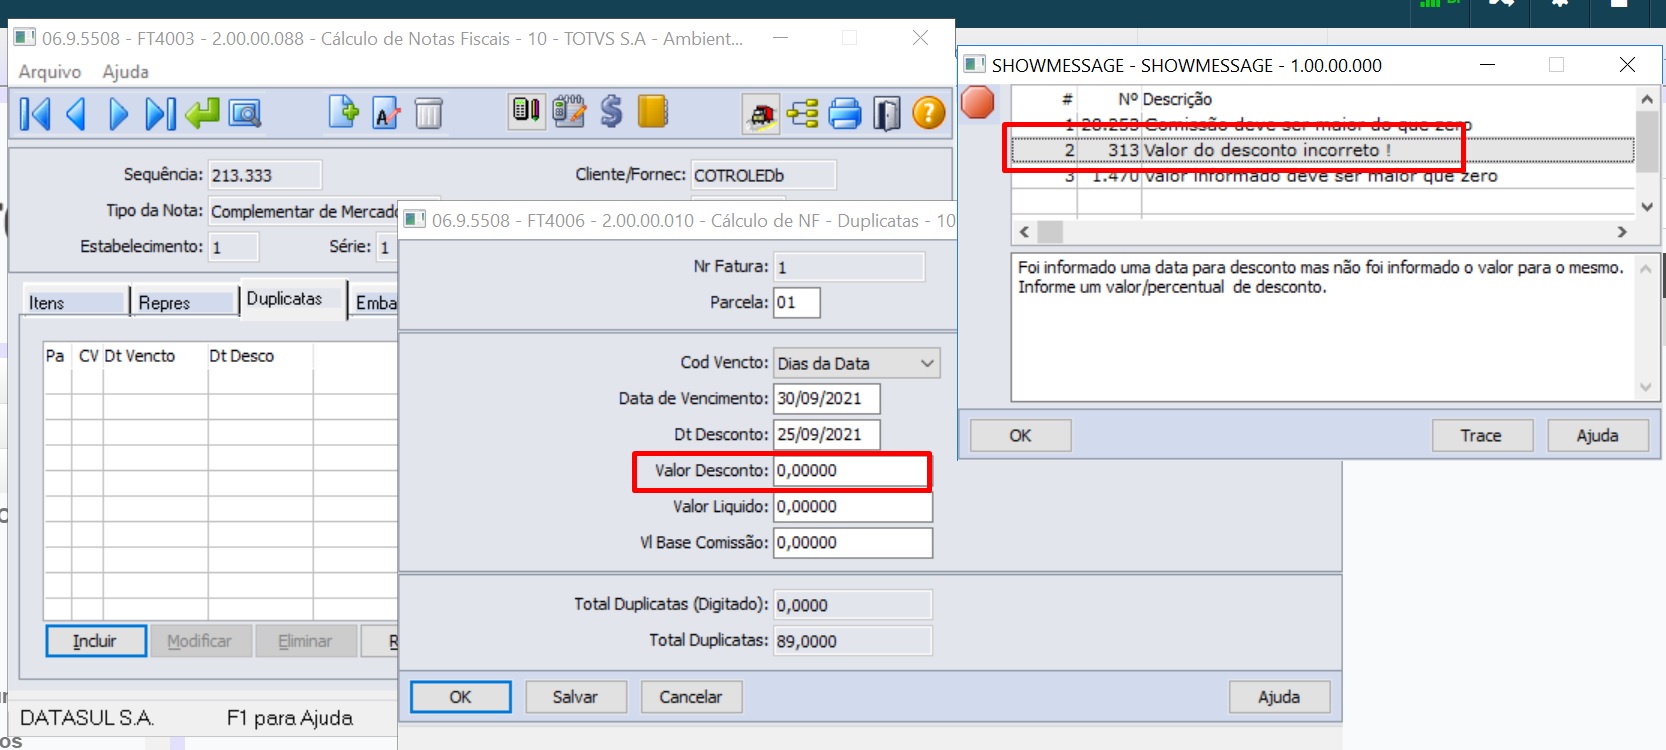Viewport: 1666px width, 750px height.
Task: Click the Descrição column header
Action: [1177, 99]
